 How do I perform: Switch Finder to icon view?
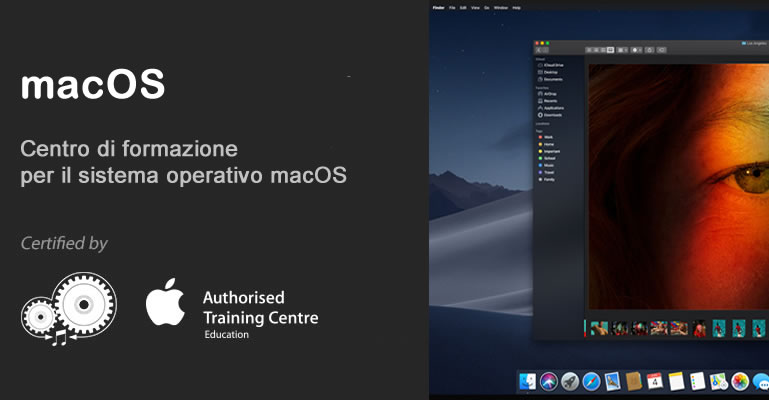pos(589,50)
